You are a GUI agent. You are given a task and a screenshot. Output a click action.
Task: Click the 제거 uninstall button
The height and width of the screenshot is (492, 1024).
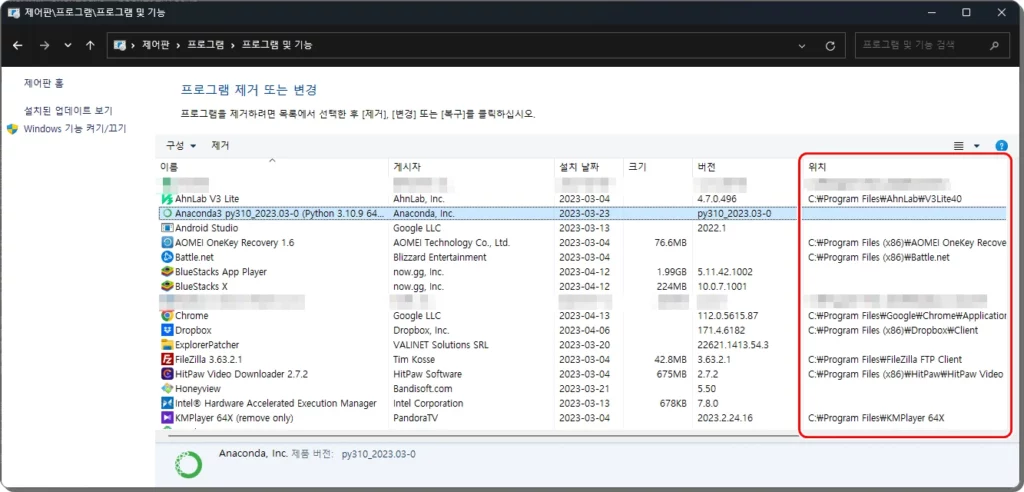[x=220, y=145]
